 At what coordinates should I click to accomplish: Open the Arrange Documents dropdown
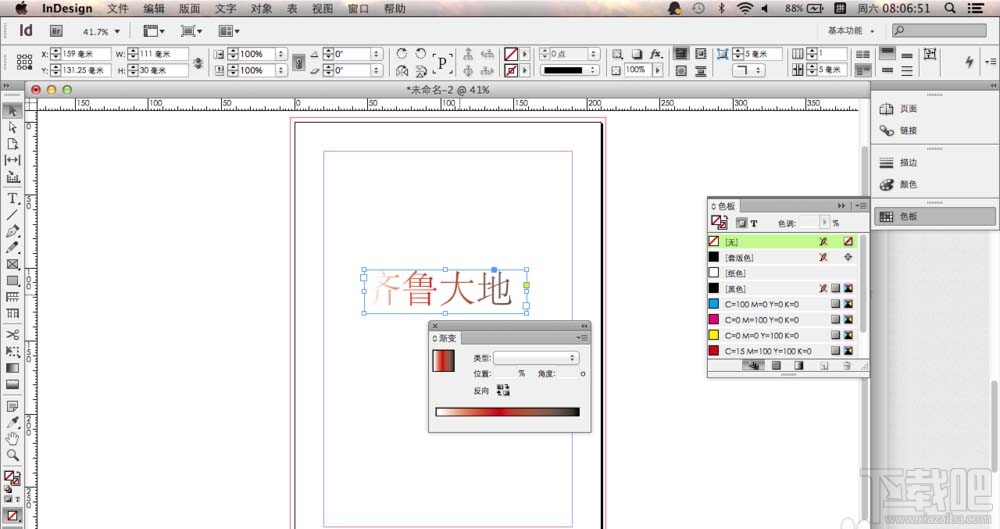(x=229, y=31)
